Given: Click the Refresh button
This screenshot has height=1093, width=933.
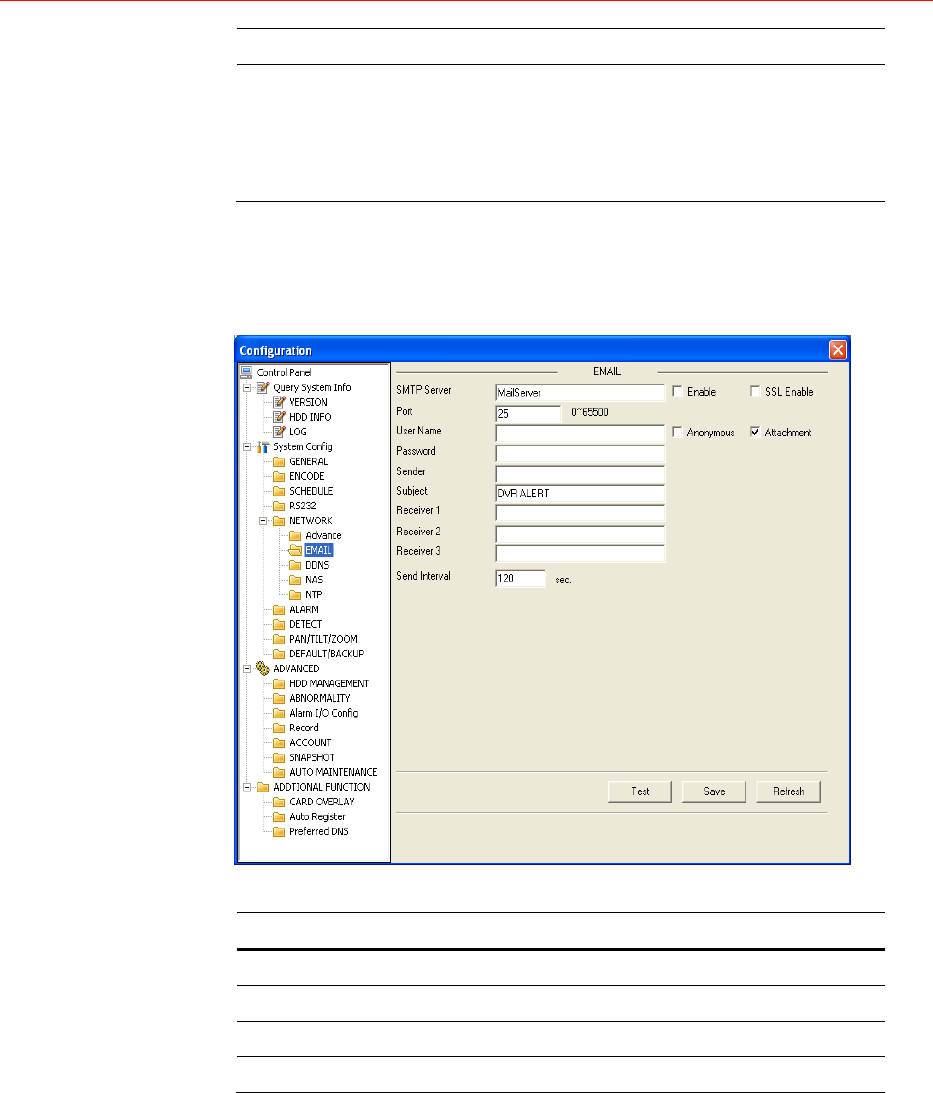Looking at the screenshot, I should (789, 792).
